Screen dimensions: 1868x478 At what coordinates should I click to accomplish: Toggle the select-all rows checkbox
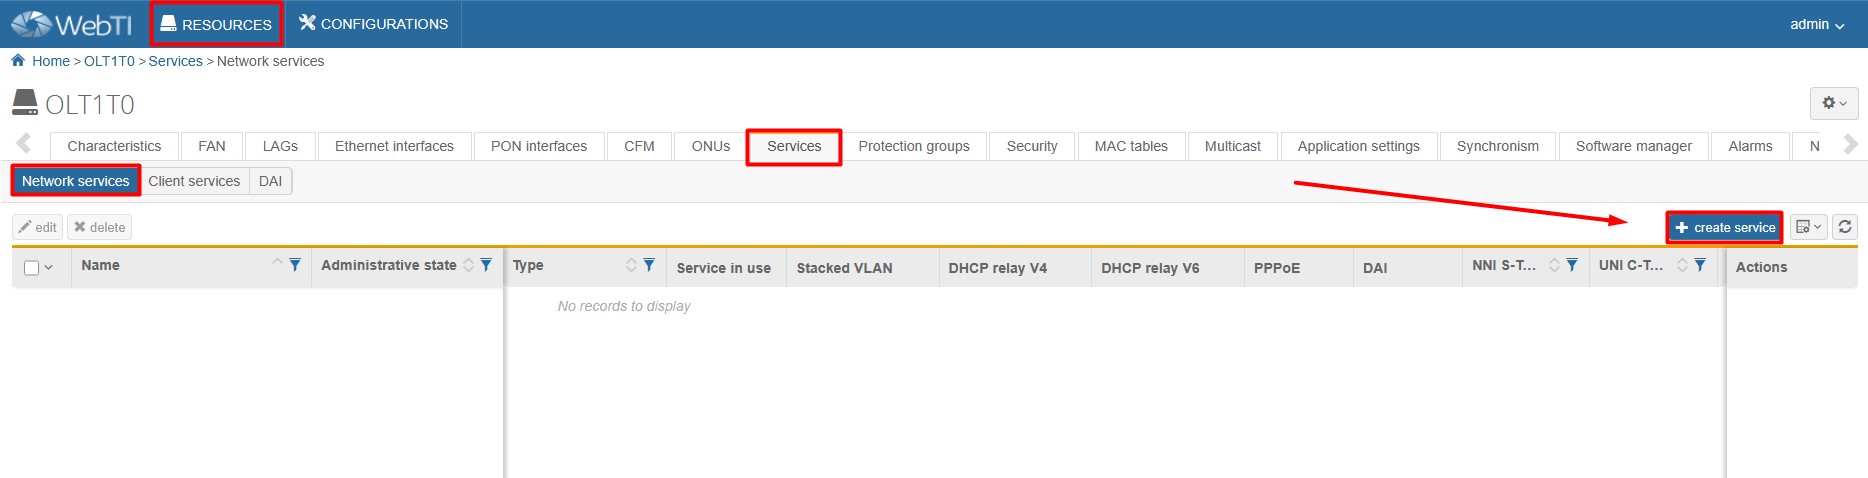(32, 267)
